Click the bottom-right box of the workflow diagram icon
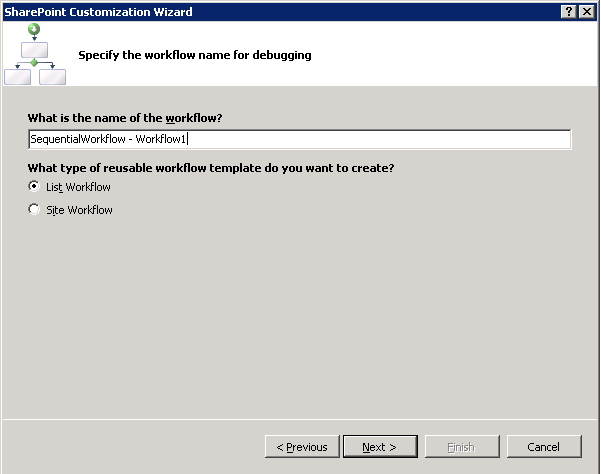The image size is (601, 474). point(52,76)
